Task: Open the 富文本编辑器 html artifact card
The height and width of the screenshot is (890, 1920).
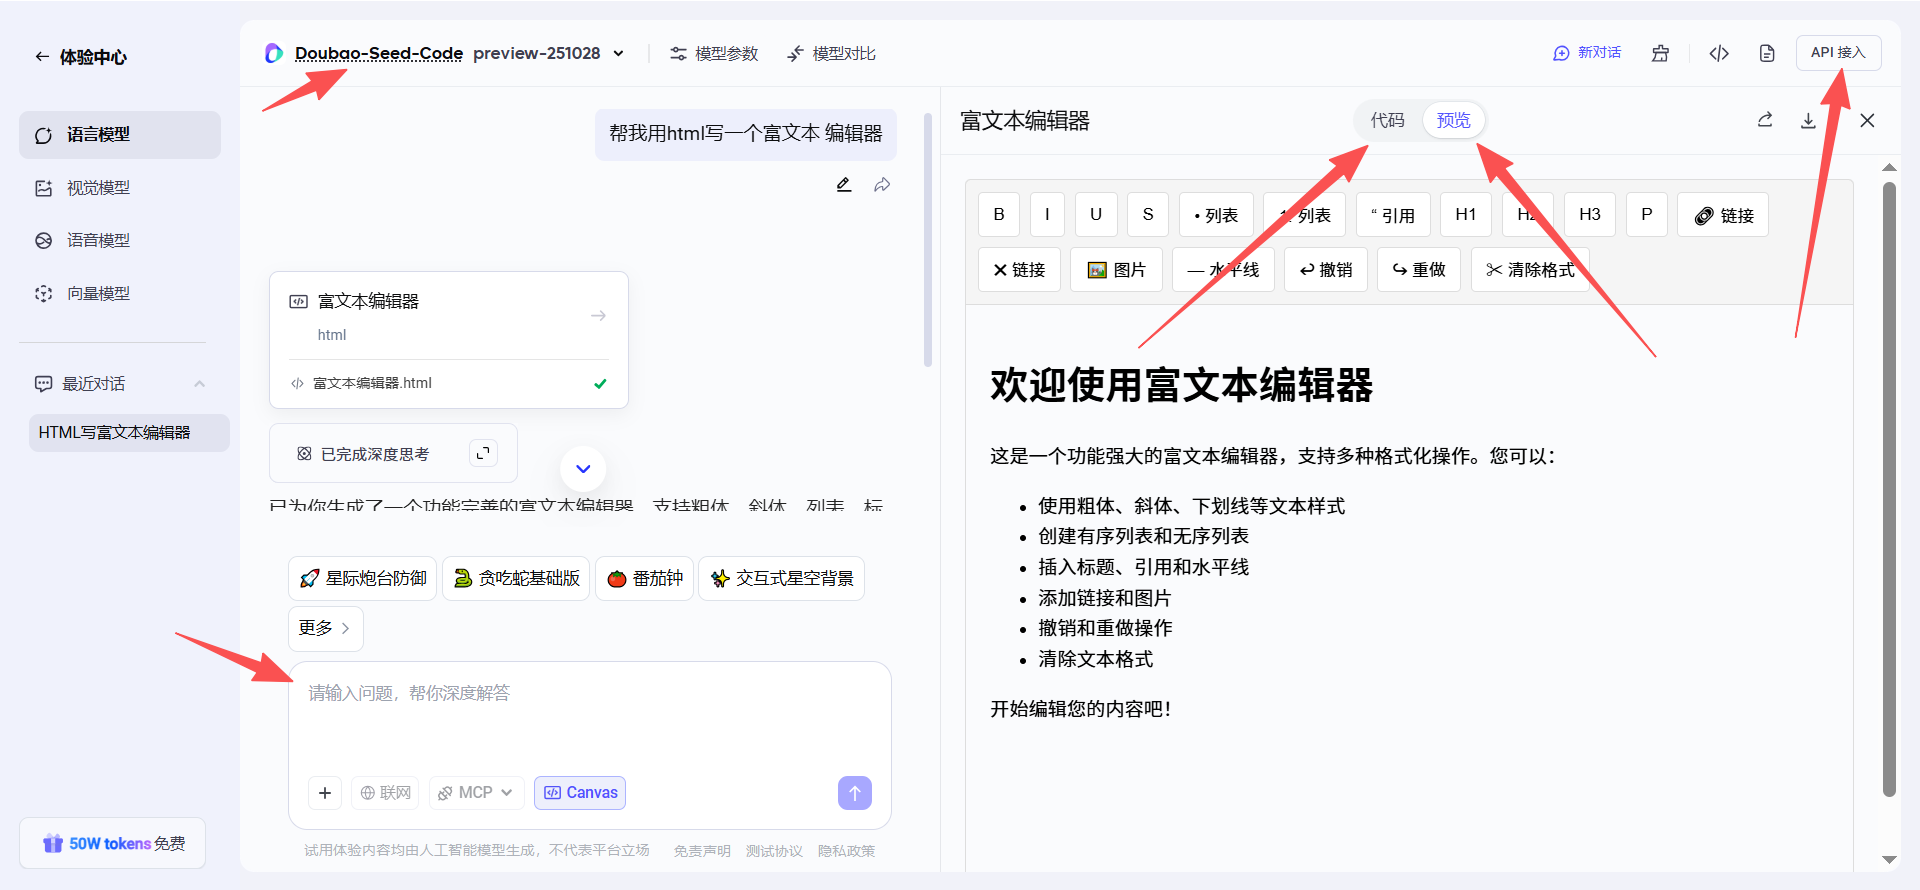Action: [x=449, y=316]
